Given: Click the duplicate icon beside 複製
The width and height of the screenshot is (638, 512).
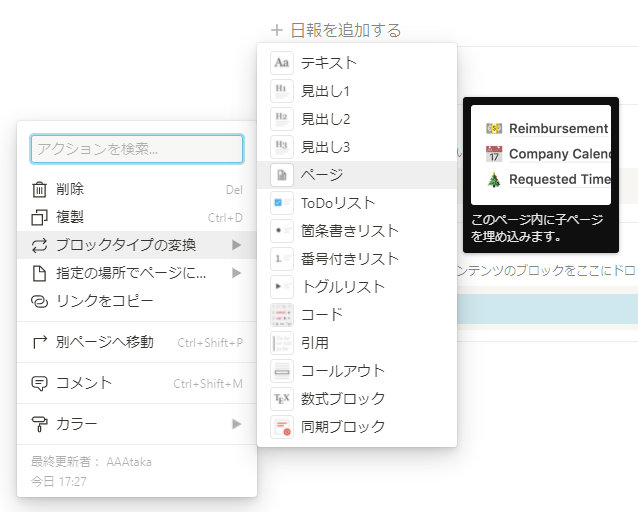Looking at the screenshot, I should (x=39, y=217).
